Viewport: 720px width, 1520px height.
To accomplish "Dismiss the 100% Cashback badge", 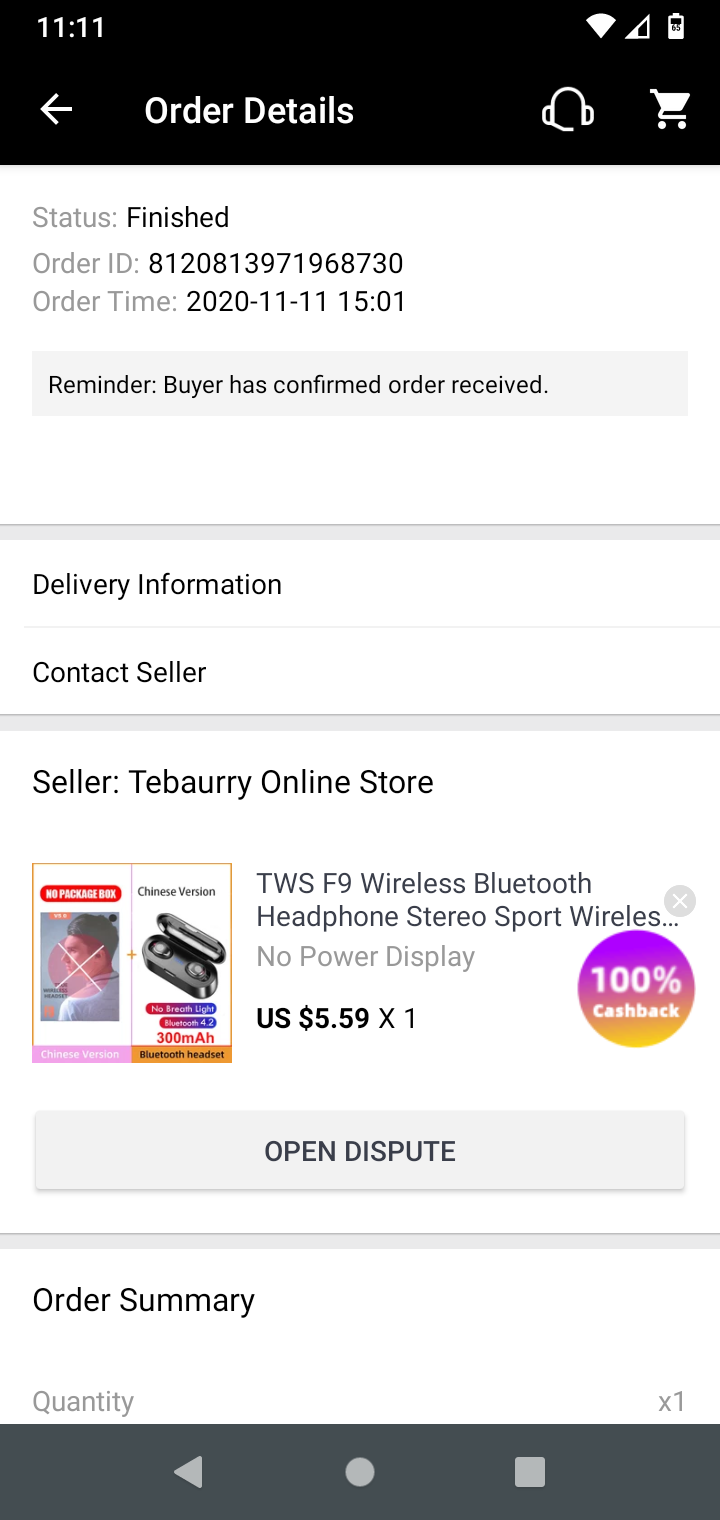I will 680,901.
